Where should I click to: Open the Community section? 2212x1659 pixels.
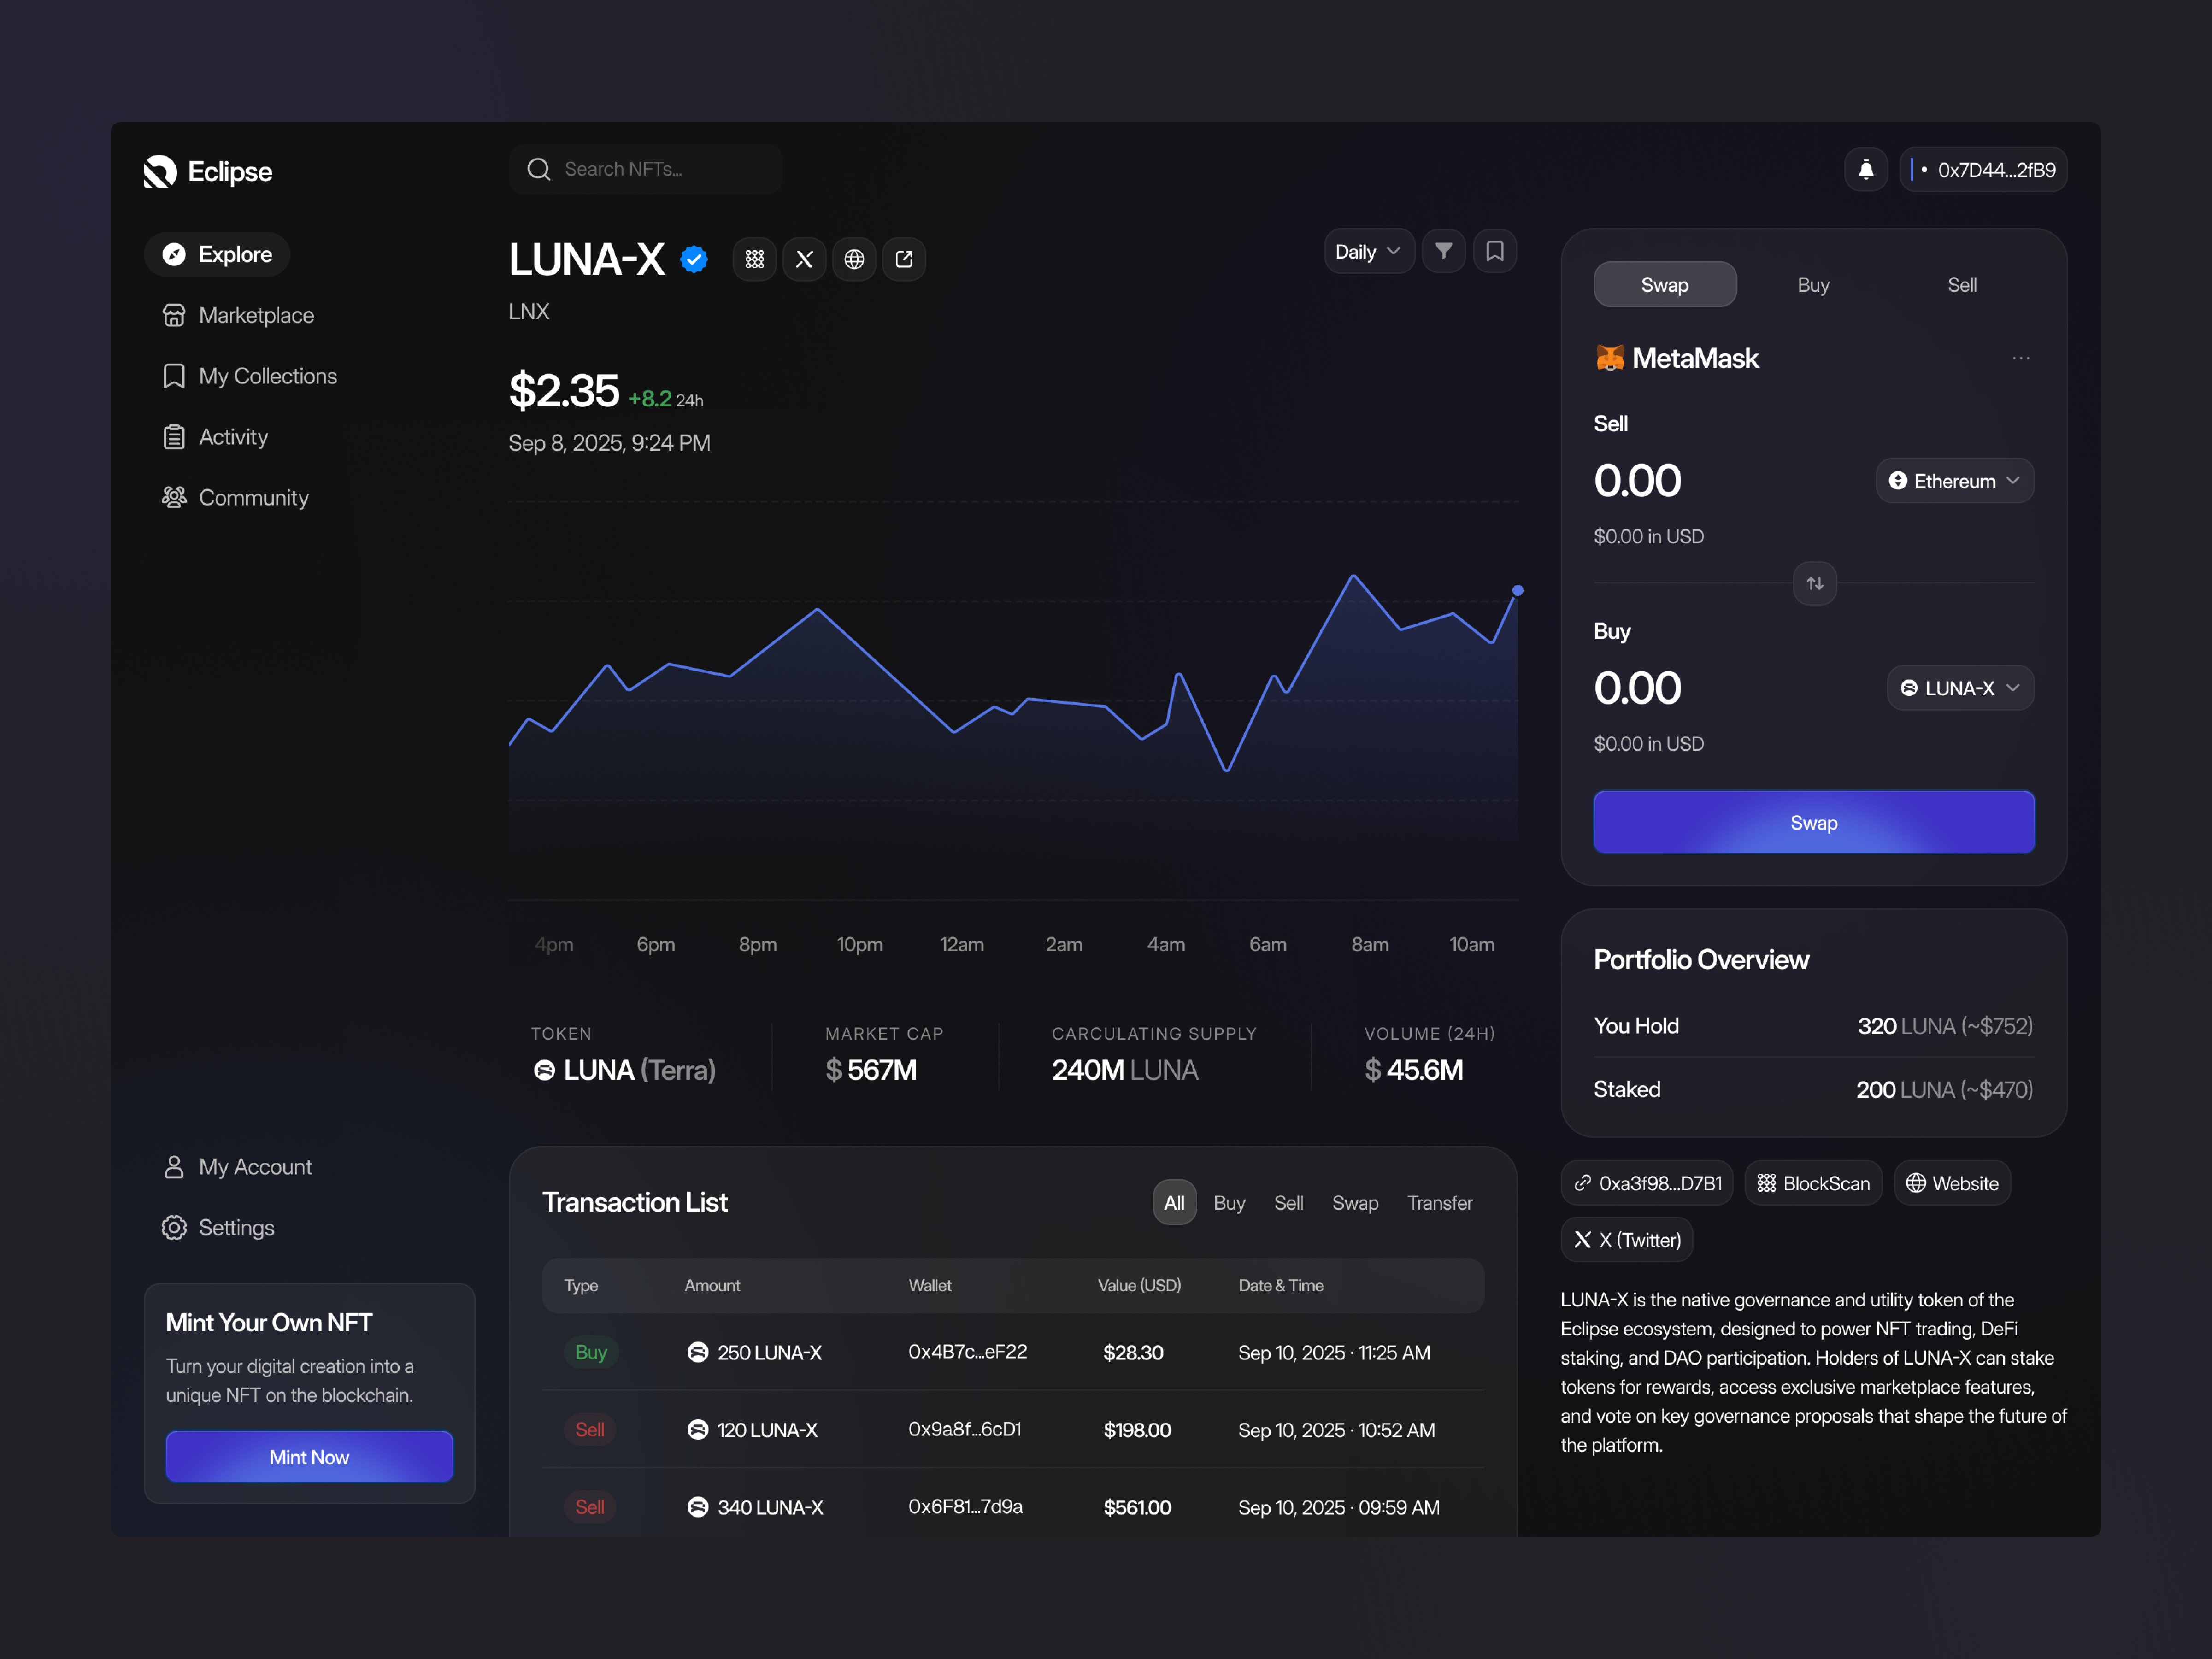coord(253,497)
